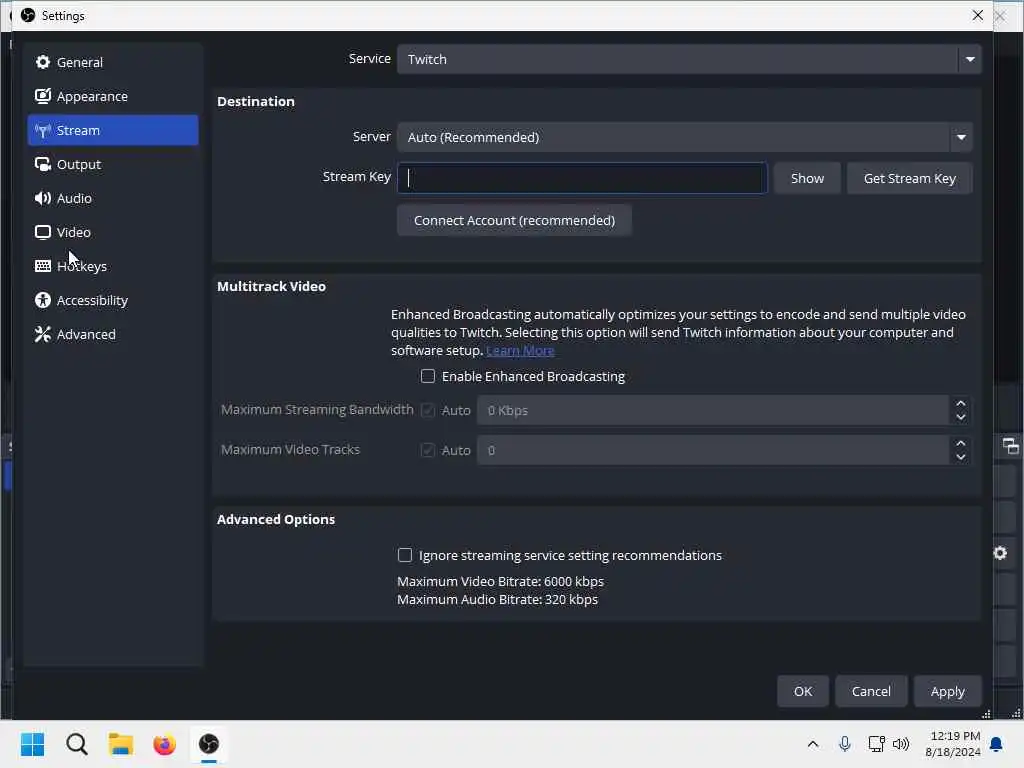The height and width of the screenshot is (768, 1024).
Task: Open Accessibility settings page
Action: pos(113,300)
